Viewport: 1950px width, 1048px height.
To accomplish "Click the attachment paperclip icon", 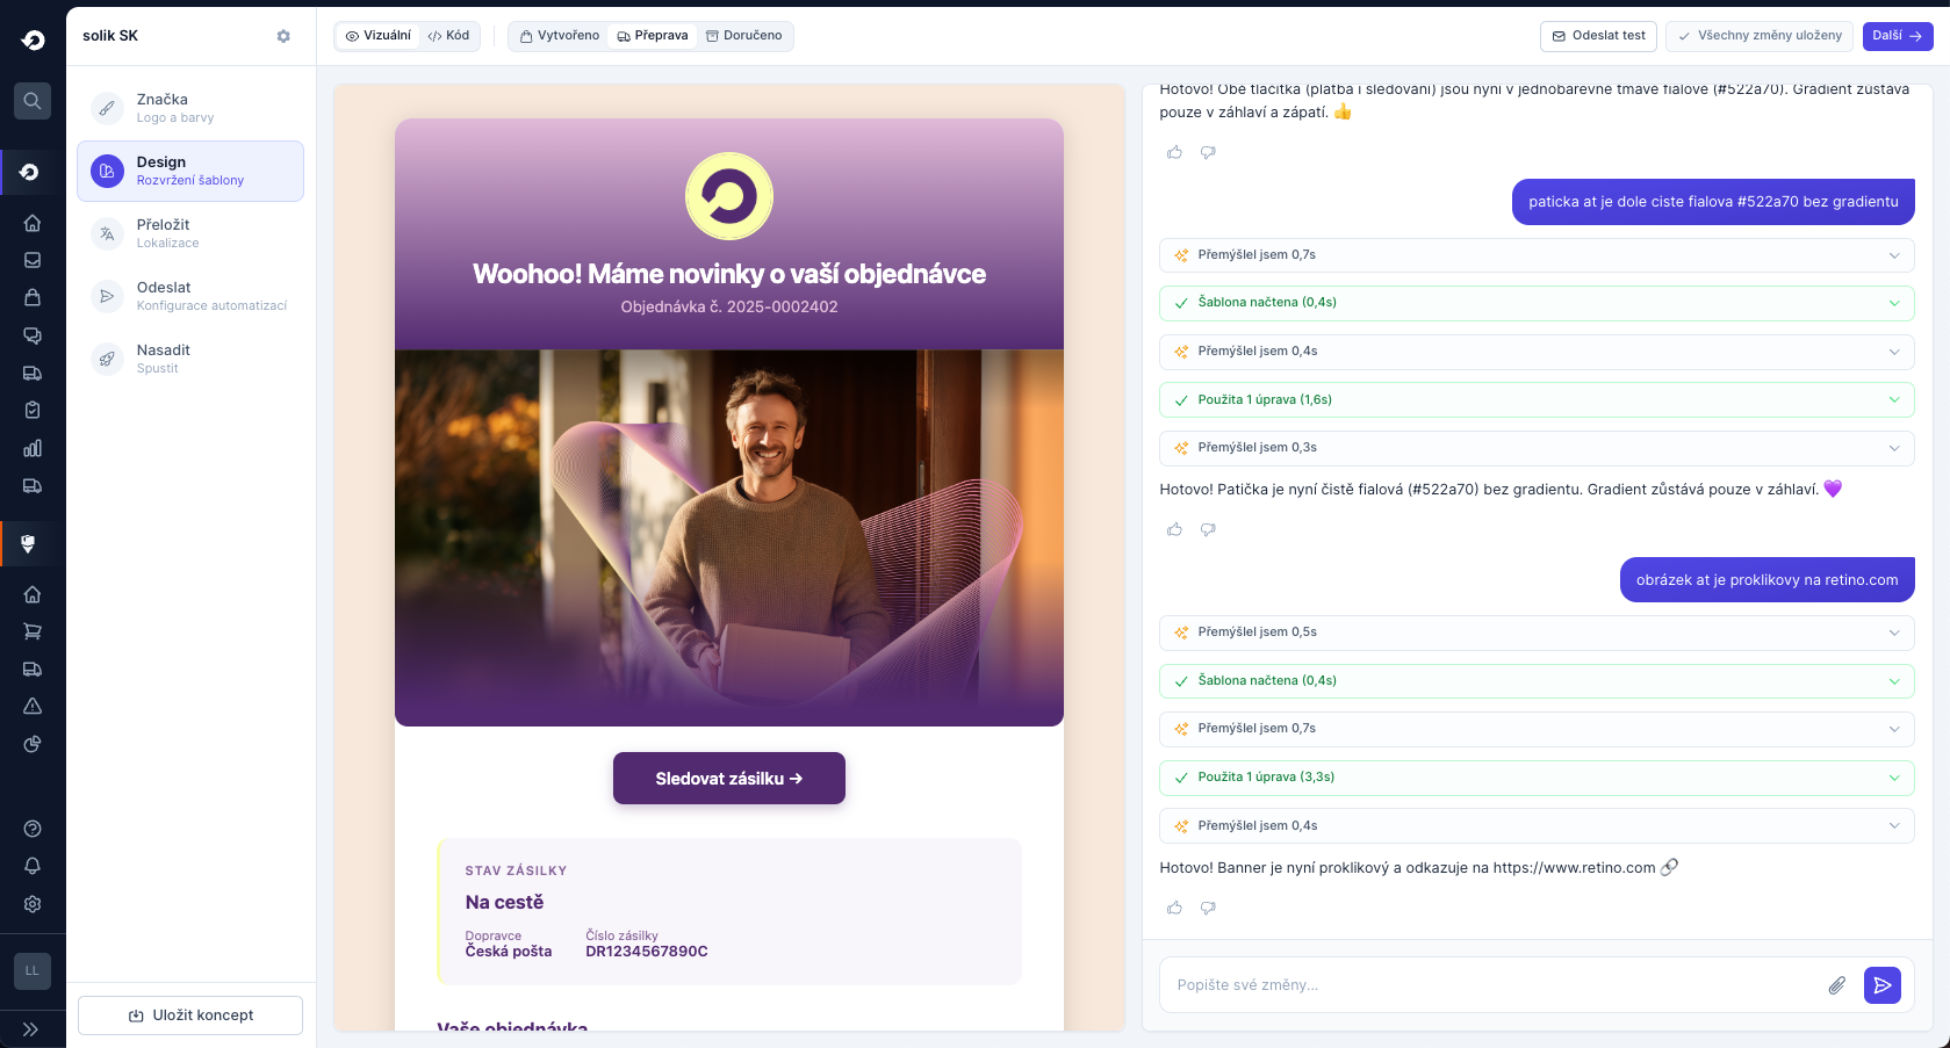I will coord(1836,985).
